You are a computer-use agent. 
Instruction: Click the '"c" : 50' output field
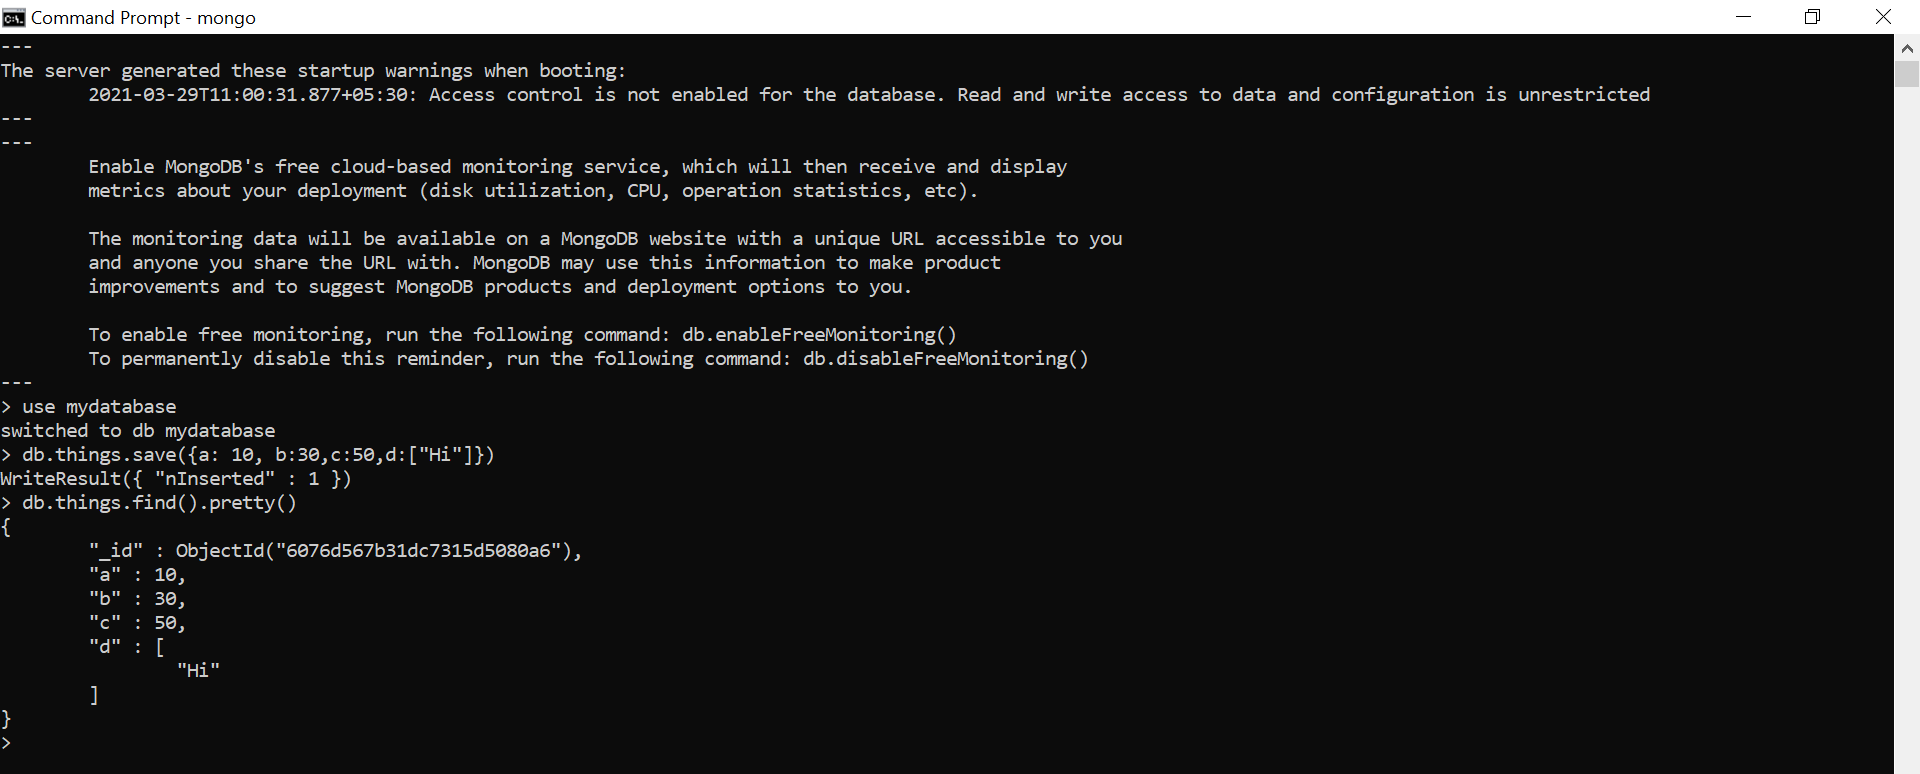[137, 623]
